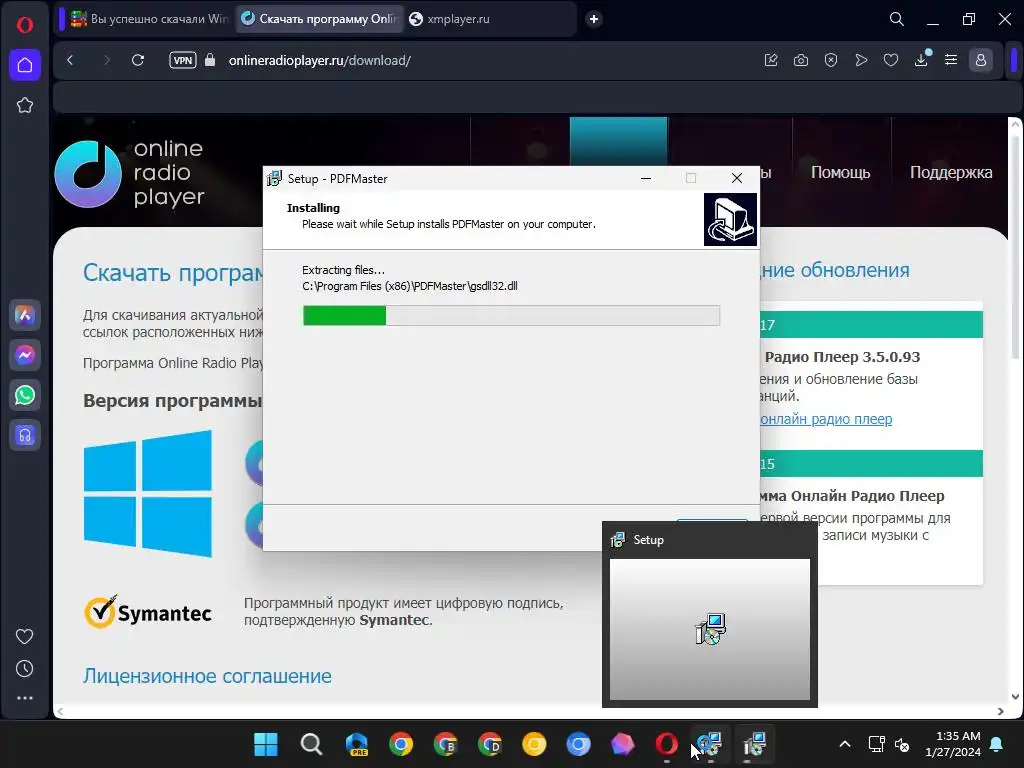
Task: Go back to the previous page
Action: pyautogui.click(x=71, y=60)
